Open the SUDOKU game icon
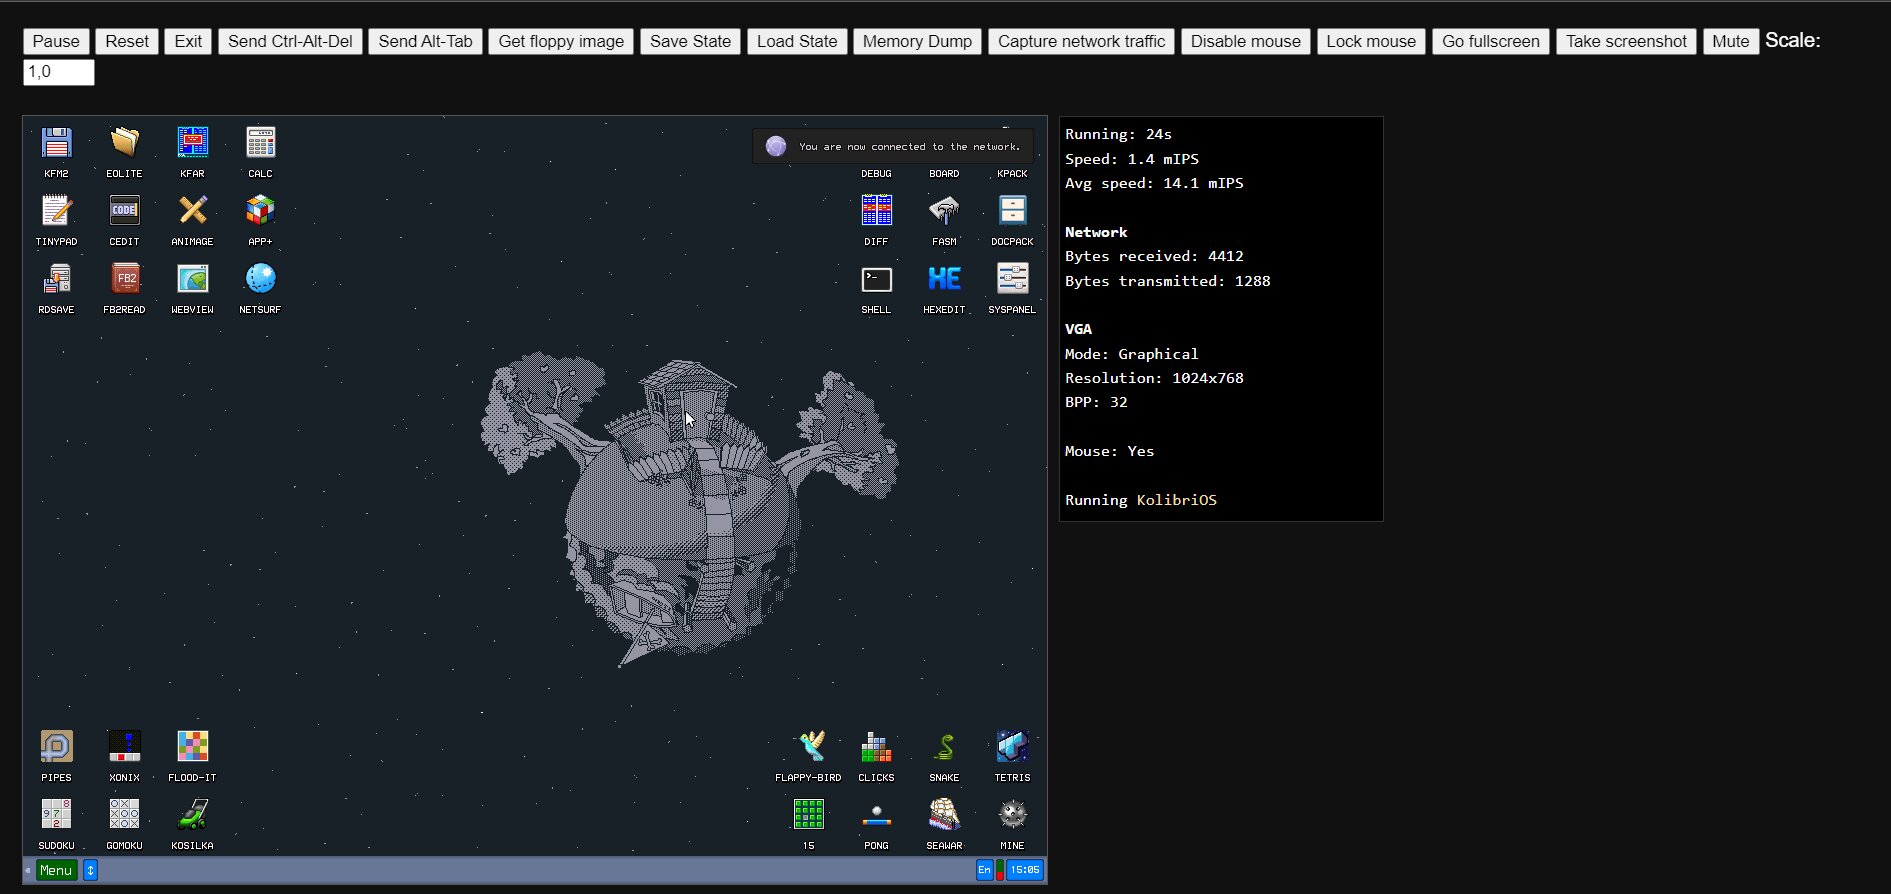This screenshot has height=894, width=1891. 56,815
